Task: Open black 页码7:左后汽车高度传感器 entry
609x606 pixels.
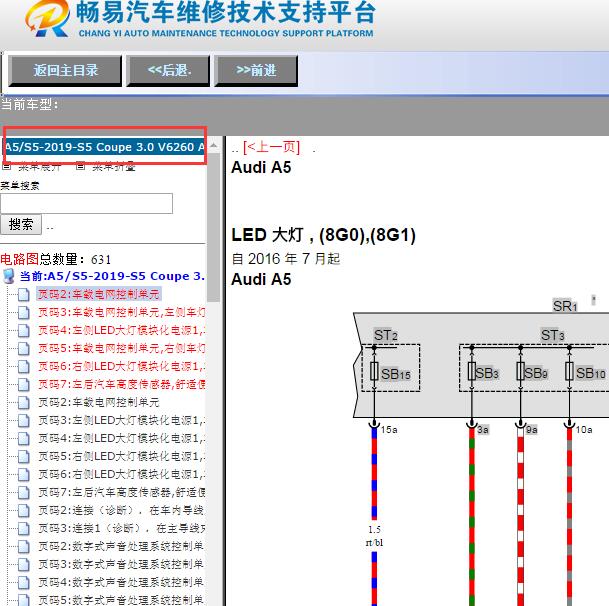Action: [x=122, y=492]
